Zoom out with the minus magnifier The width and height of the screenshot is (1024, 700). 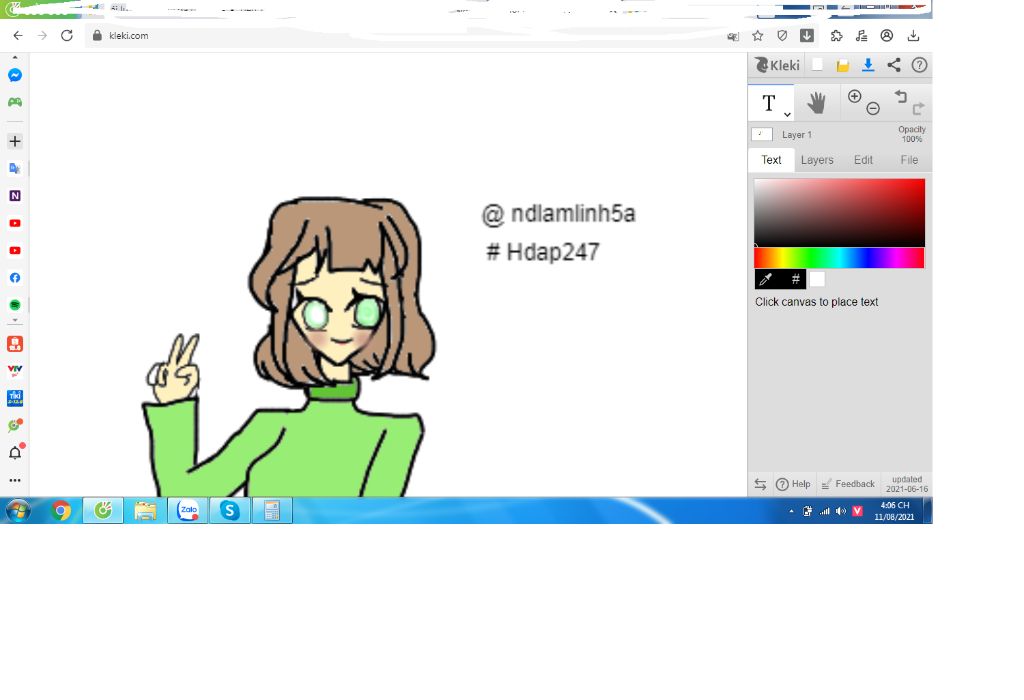tap(873, 108)
